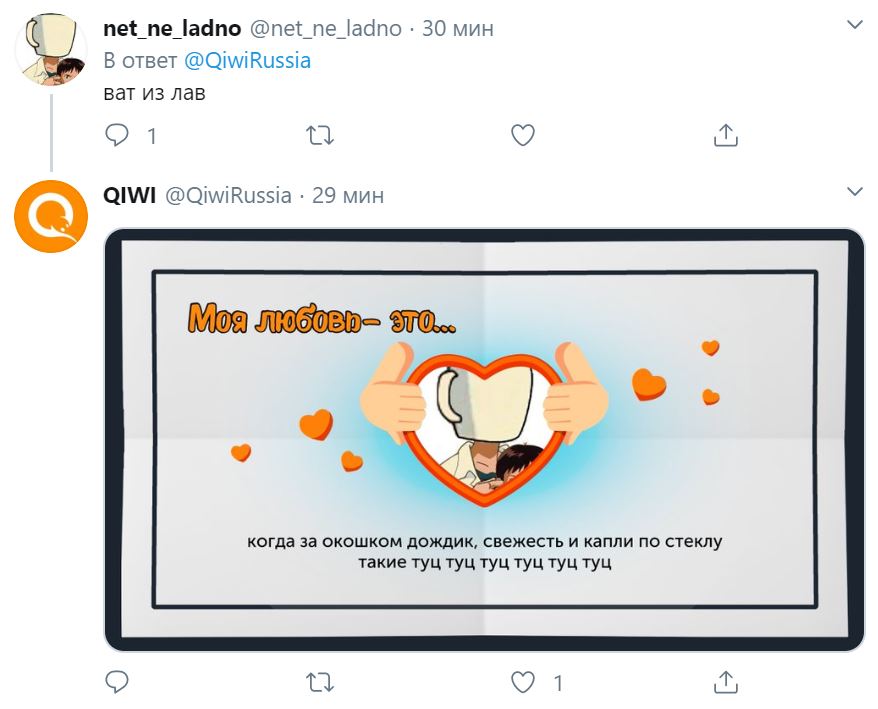This screenshot has width=878, height=709.
Task: Open more options for QIWI tweet
Action: (854, 192)
